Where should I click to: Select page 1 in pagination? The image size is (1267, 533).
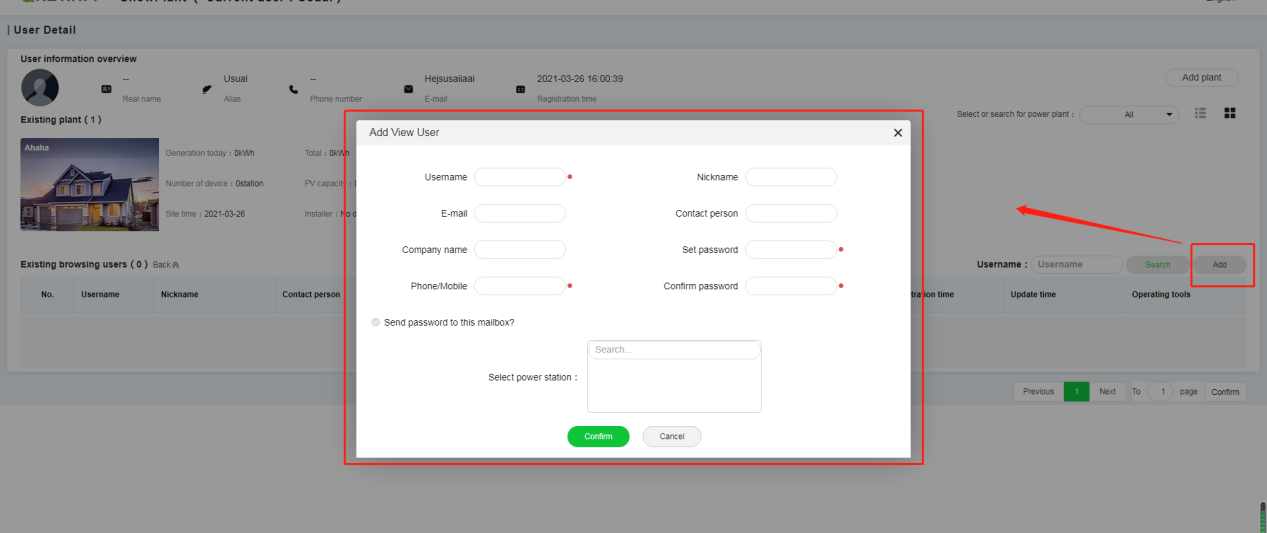point(1076,392)
